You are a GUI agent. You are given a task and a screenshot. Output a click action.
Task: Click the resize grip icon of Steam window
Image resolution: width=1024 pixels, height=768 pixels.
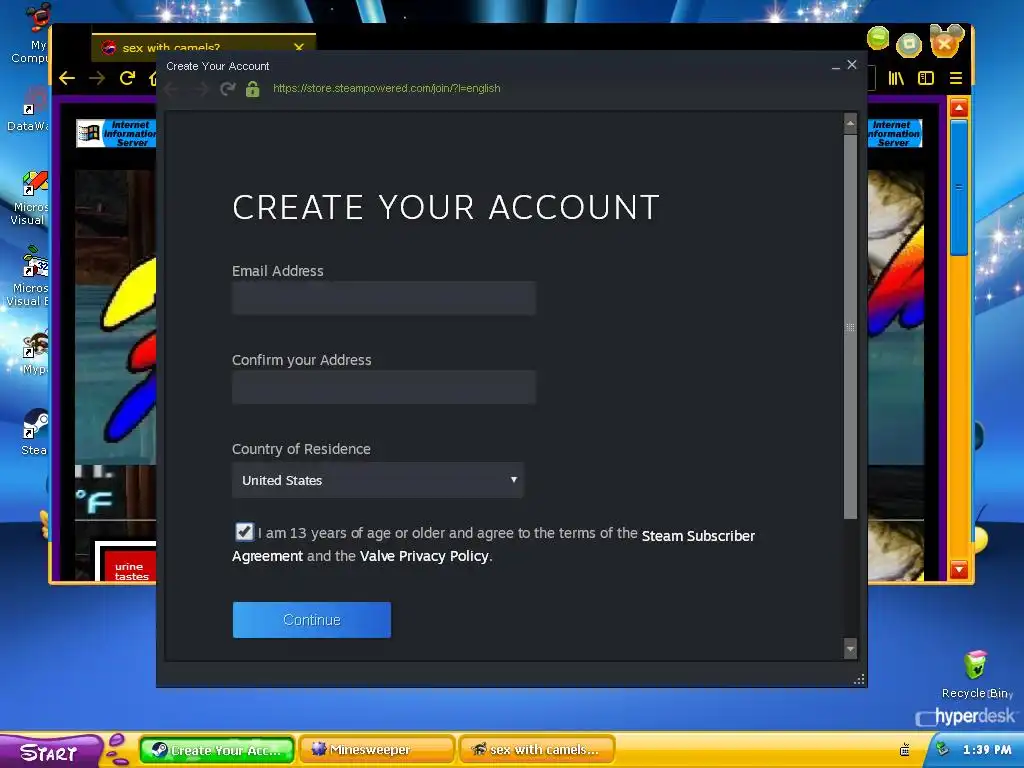(x=859, y=679)
